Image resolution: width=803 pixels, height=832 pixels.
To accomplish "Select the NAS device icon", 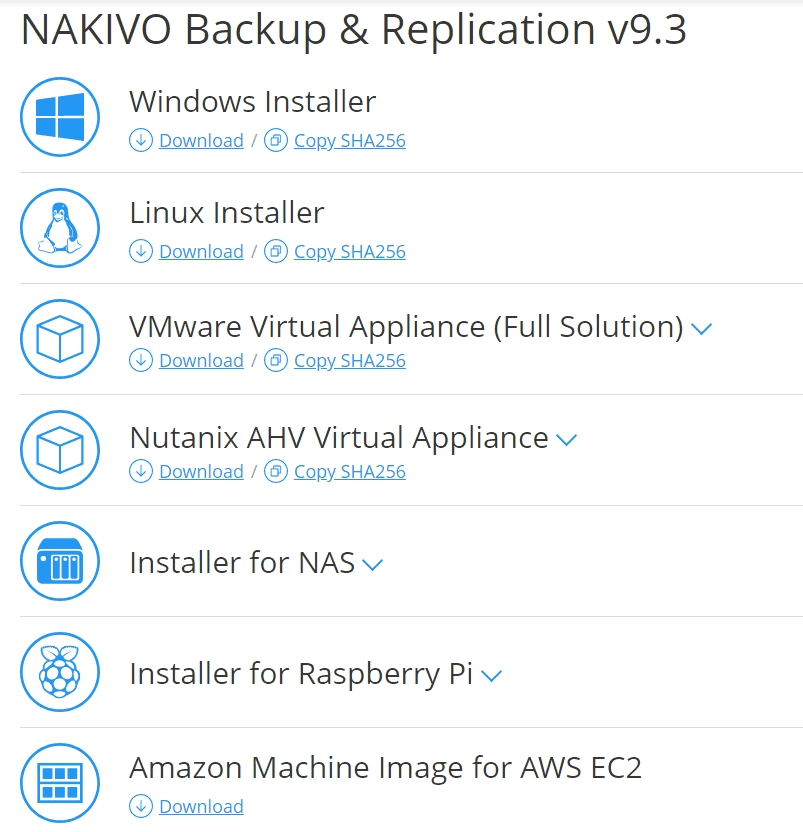I will 60,561.
